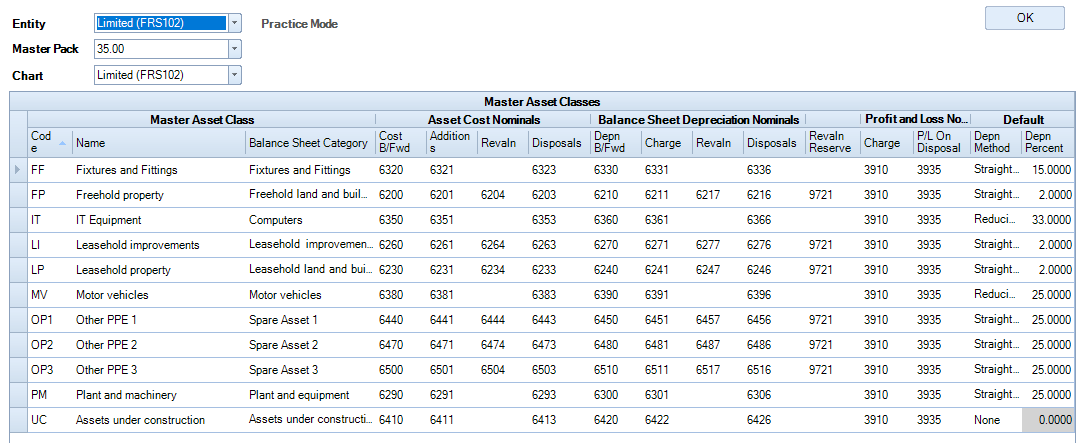Select the Spare Asset 3 category cell
This screenshot has width=1080, height=443.
[x=310, y=370]
